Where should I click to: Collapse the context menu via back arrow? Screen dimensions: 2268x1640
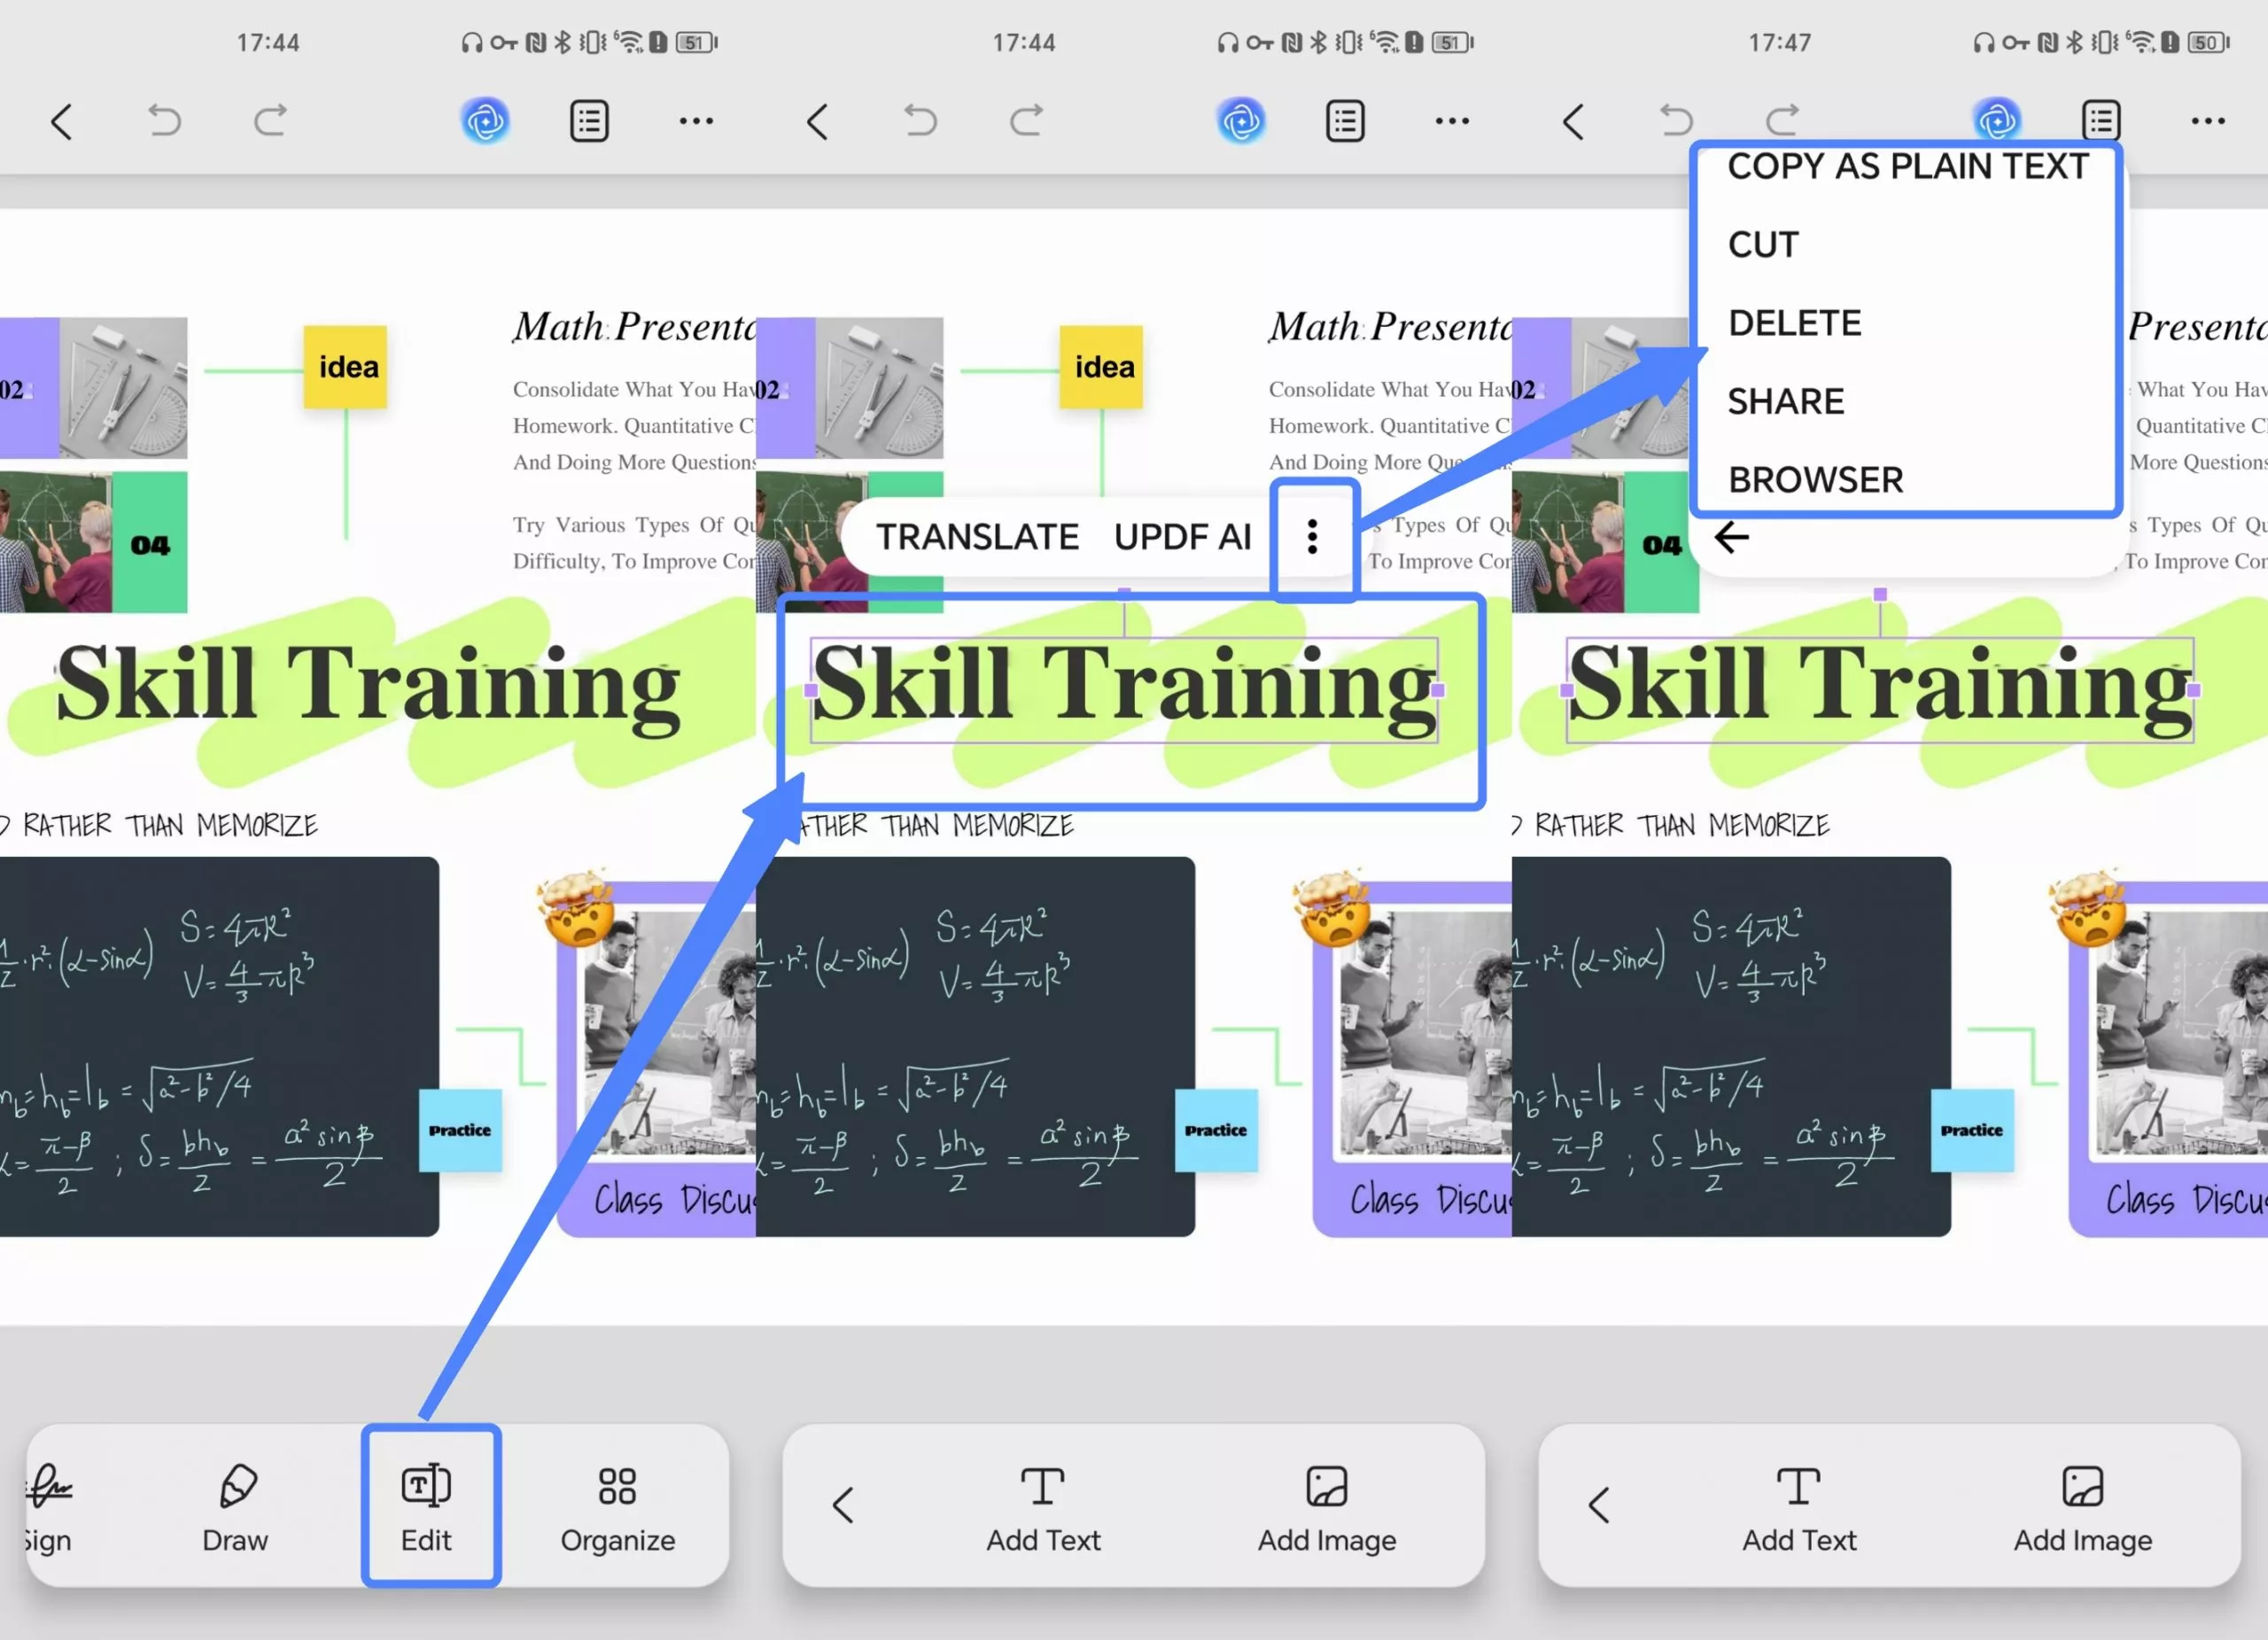(1732, 537)
